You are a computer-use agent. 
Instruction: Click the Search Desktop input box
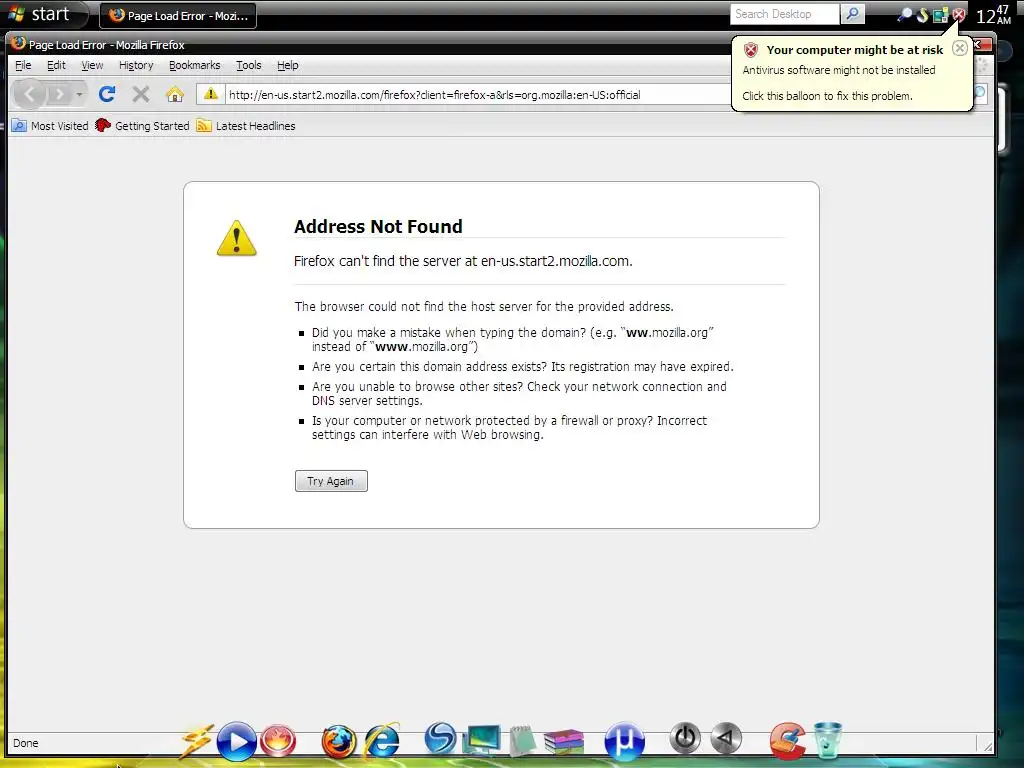784,14
